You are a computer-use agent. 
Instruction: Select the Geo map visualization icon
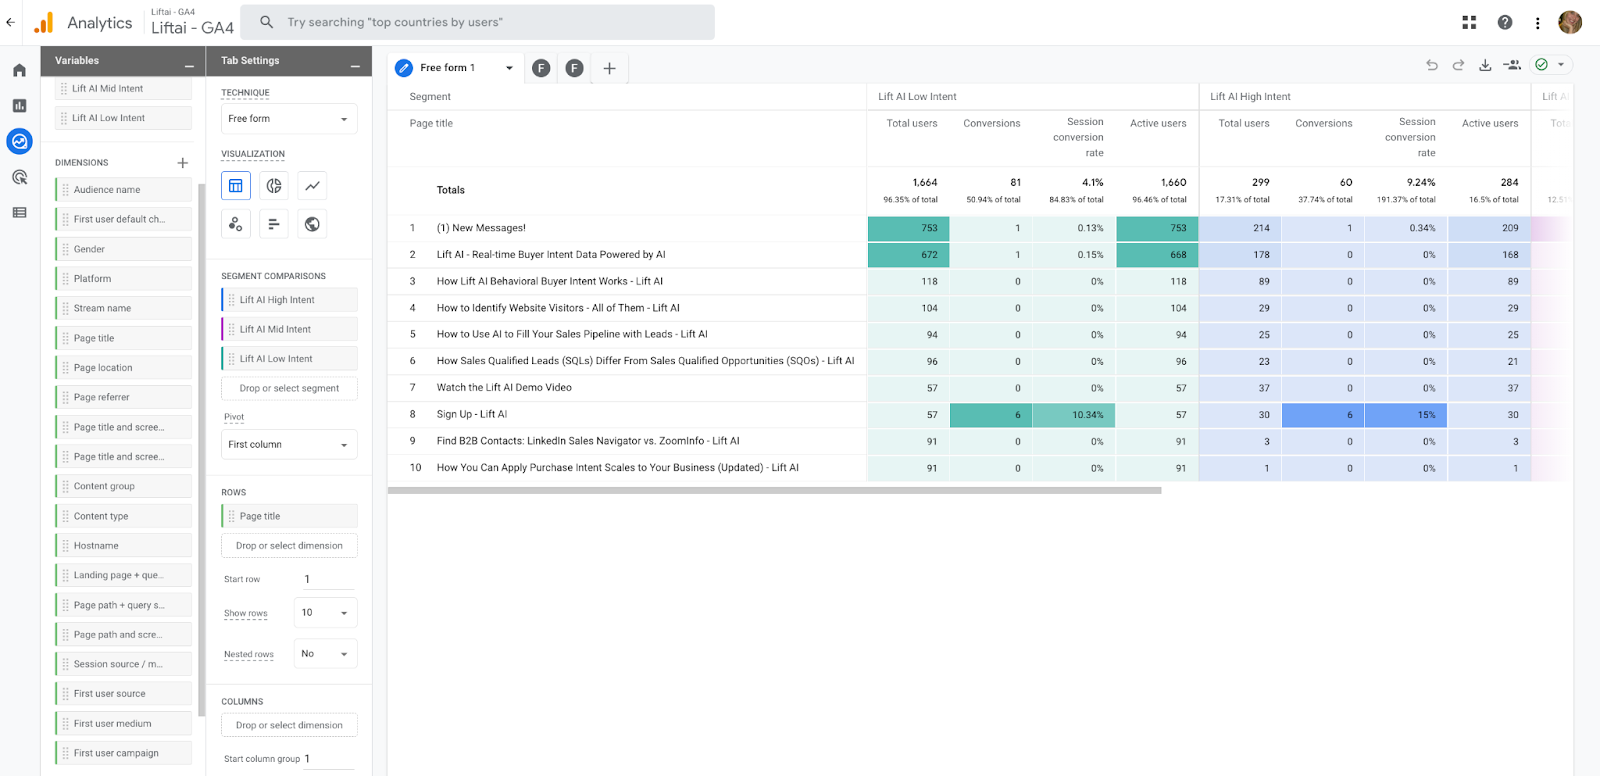(x=313, y=224)
